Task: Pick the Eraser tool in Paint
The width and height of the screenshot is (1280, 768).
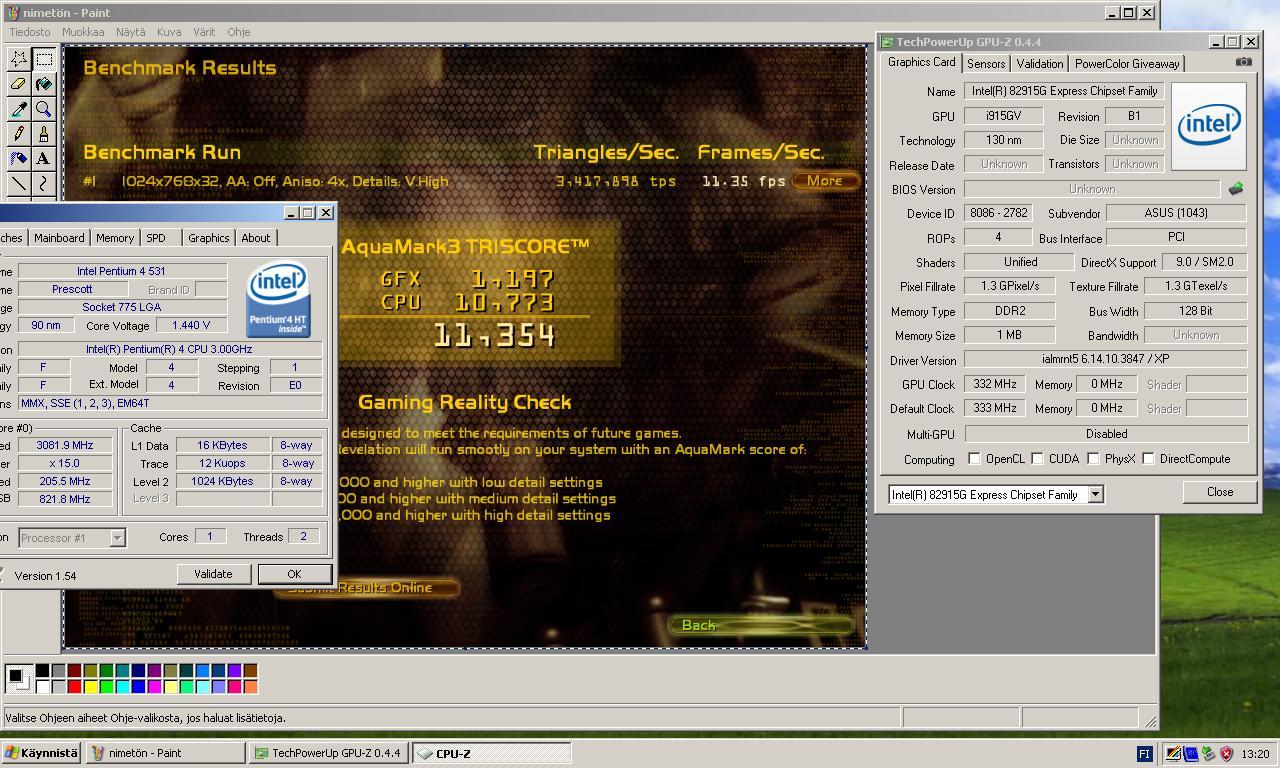Action: (18, 84)
